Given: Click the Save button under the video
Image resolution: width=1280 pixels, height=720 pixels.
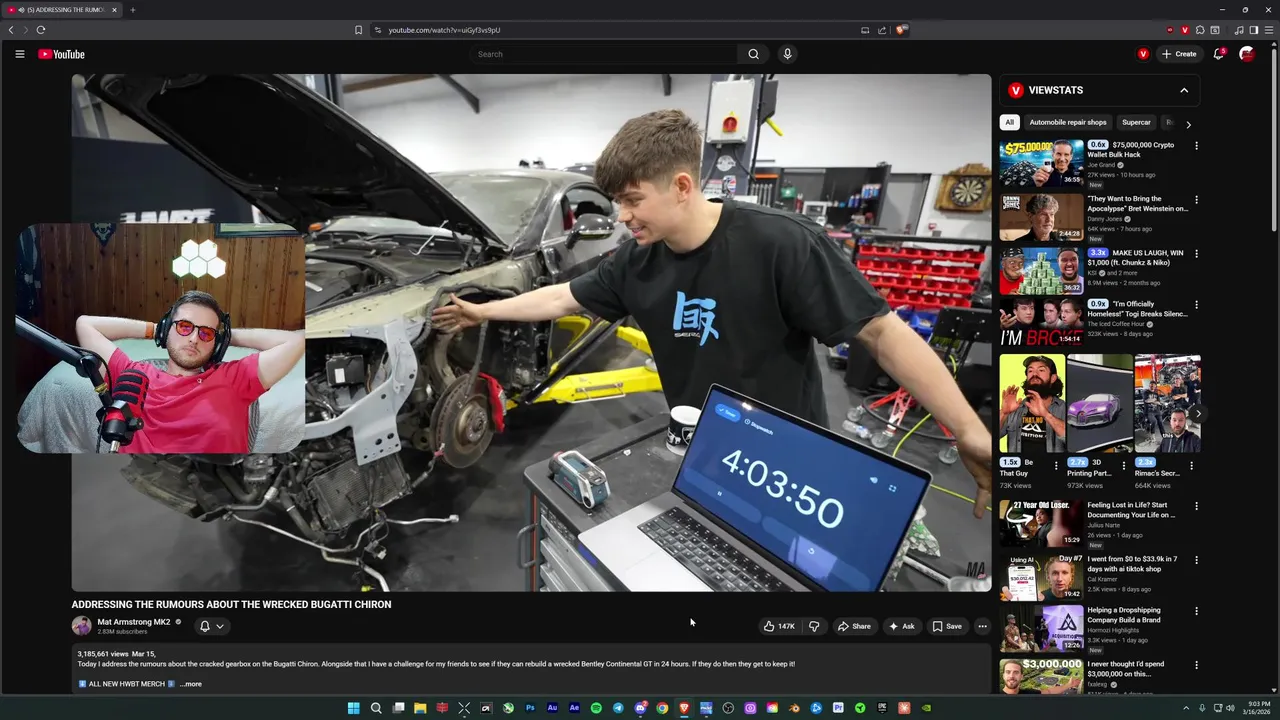Looking at the screenshot, I should [947, 626].
